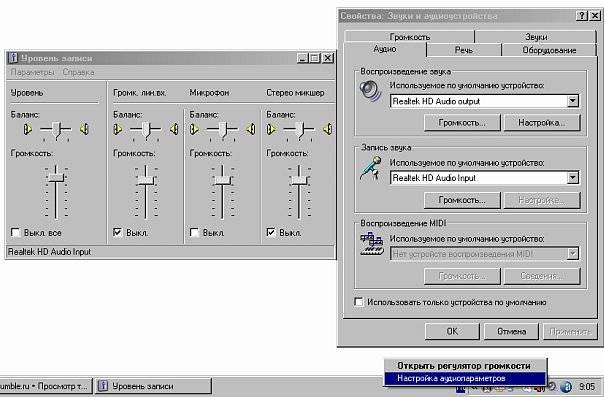Viewport: 604px width, 397px height.
Task: Check Выкл. under Микрофон
Action: 194,233
